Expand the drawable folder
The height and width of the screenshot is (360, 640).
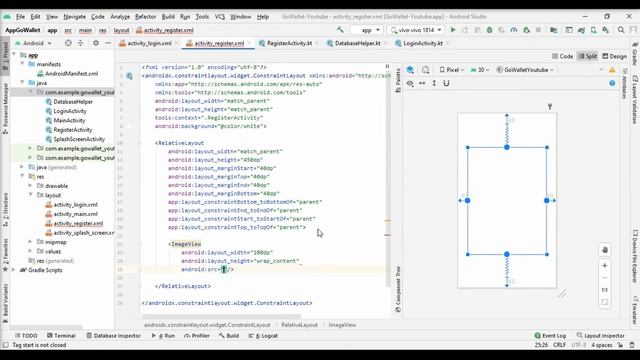(30, 186)
